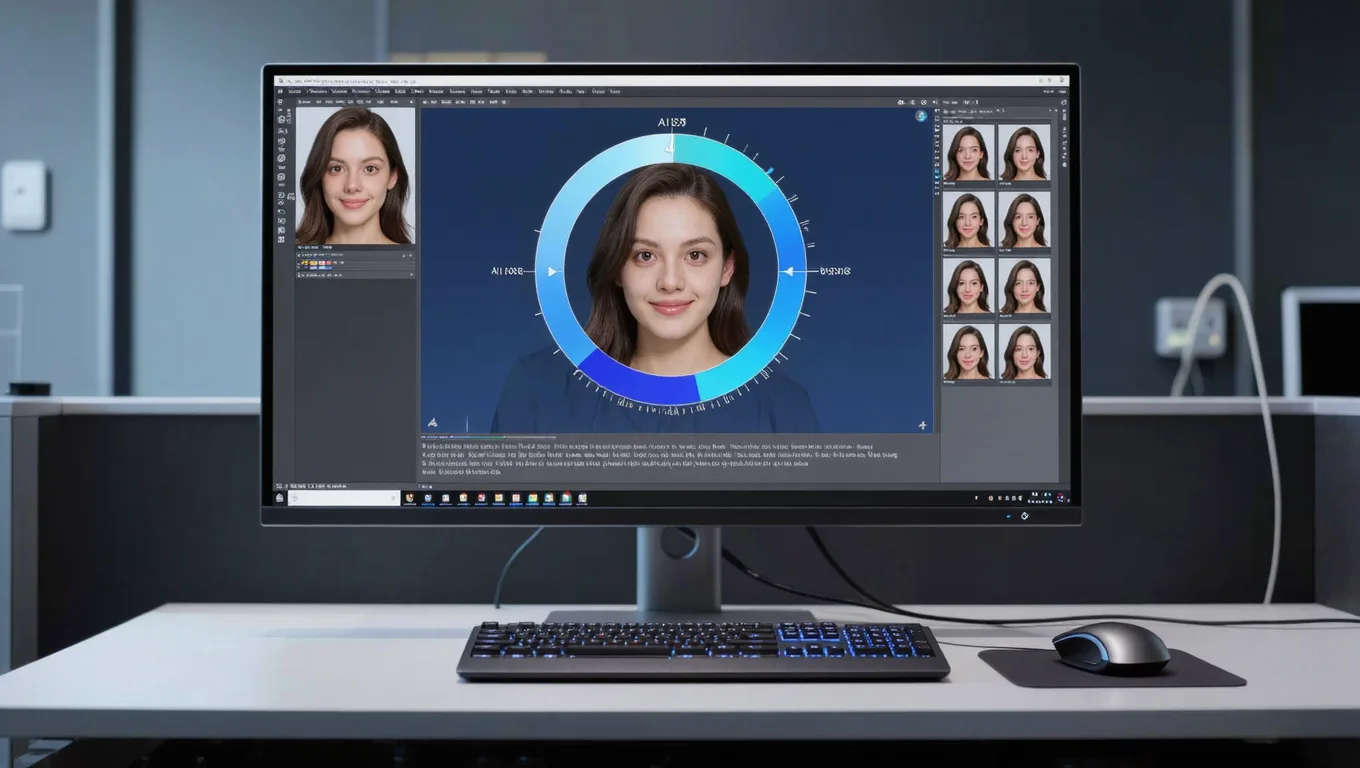Click the arrow marker on the ring's right side
Viewport: 1360px width, 768px height.
coord(789,271)
